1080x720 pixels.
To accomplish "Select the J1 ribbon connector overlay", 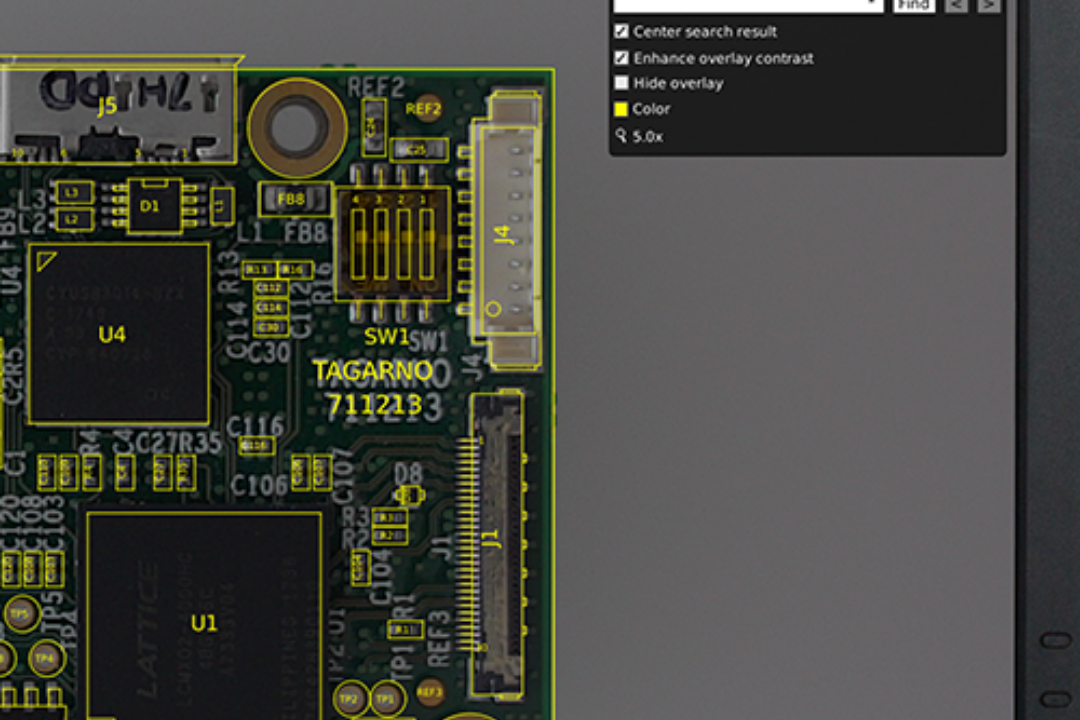I will pos(493,540).
